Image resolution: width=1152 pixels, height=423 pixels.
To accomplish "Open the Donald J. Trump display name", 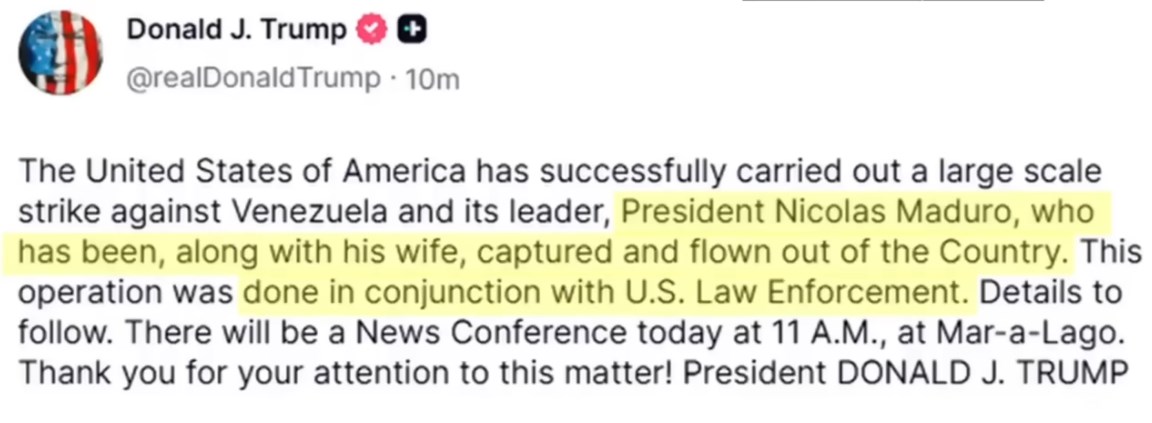I will (236, 32).
